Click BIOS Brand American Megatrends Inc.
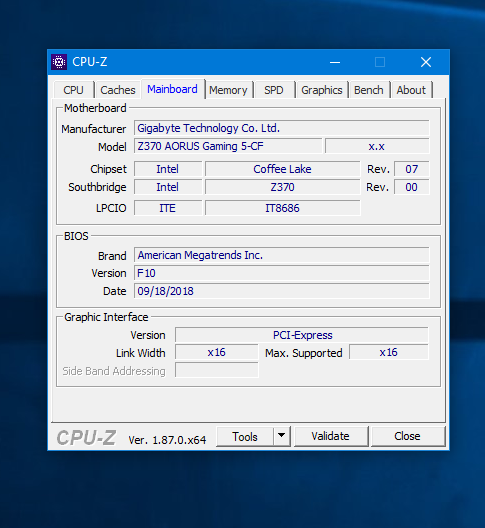 tap(282, 255)
